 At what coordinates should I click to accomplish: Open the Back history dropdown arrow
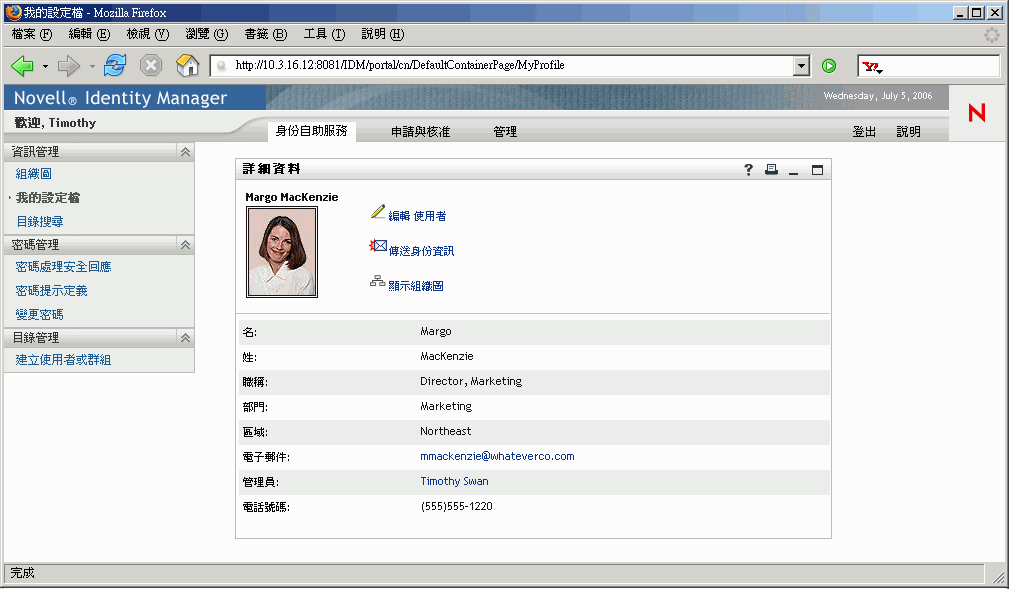pos(45,66)
